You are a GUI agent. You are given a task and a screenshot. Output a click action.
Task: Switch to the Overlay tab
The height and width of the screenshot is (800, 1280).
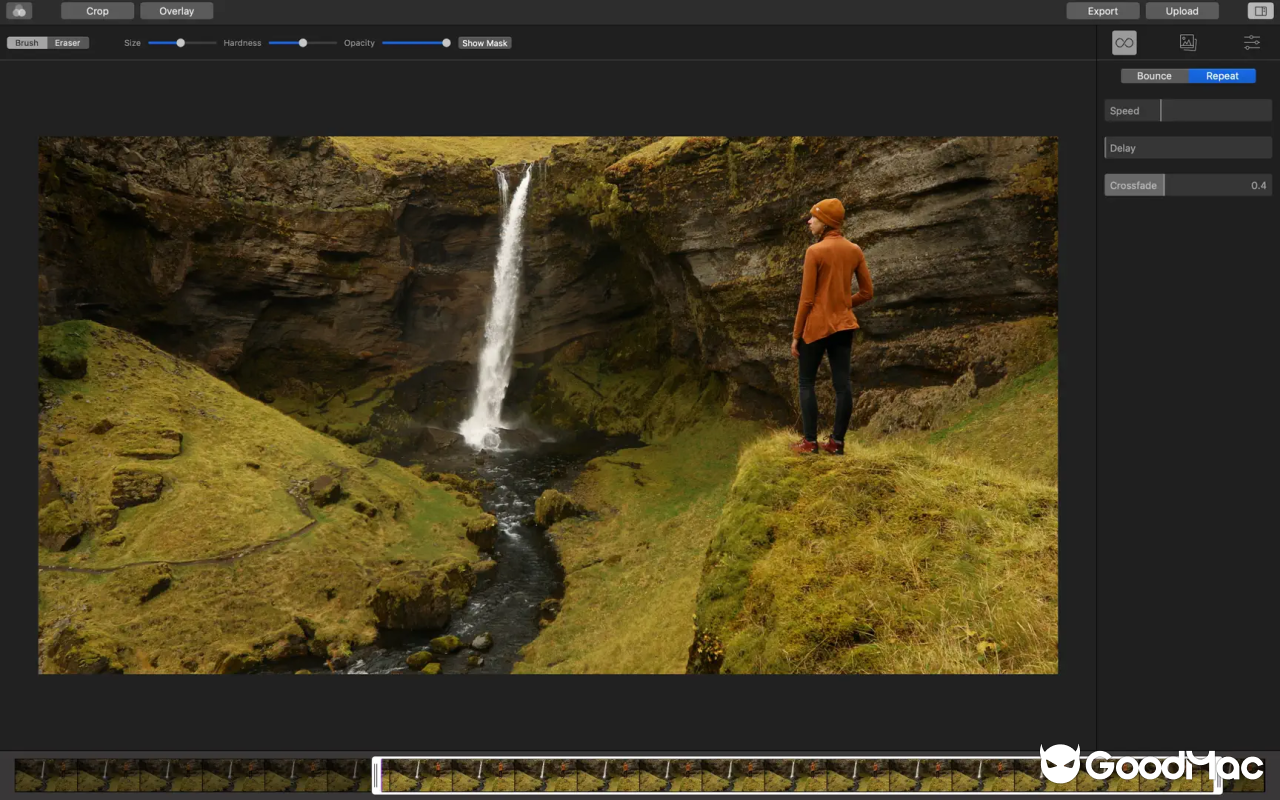pyautogui.click(x=176, y=10)
